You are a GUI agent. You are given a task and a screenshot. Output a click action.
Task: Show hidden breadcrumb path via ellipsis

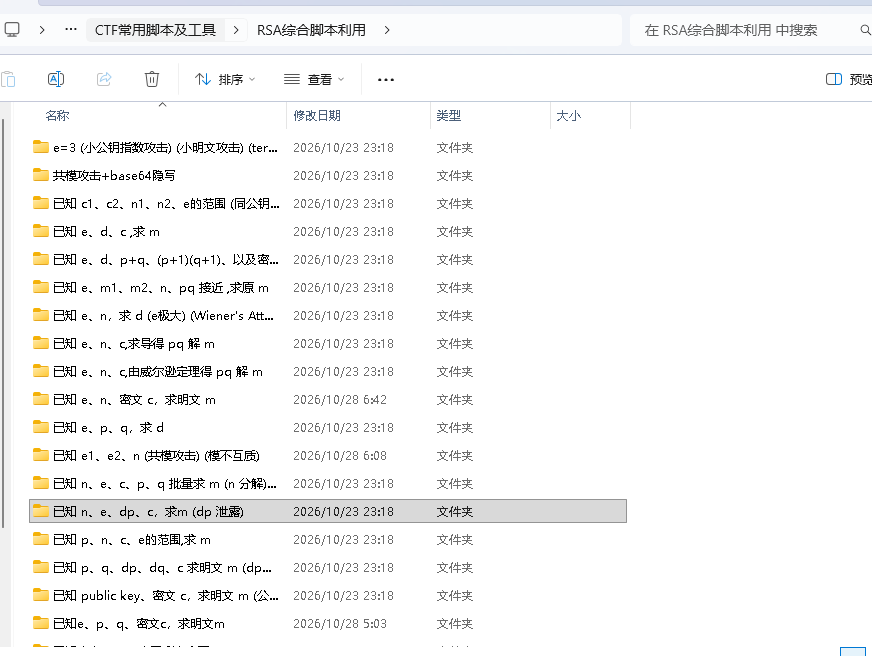click(71, 29)
